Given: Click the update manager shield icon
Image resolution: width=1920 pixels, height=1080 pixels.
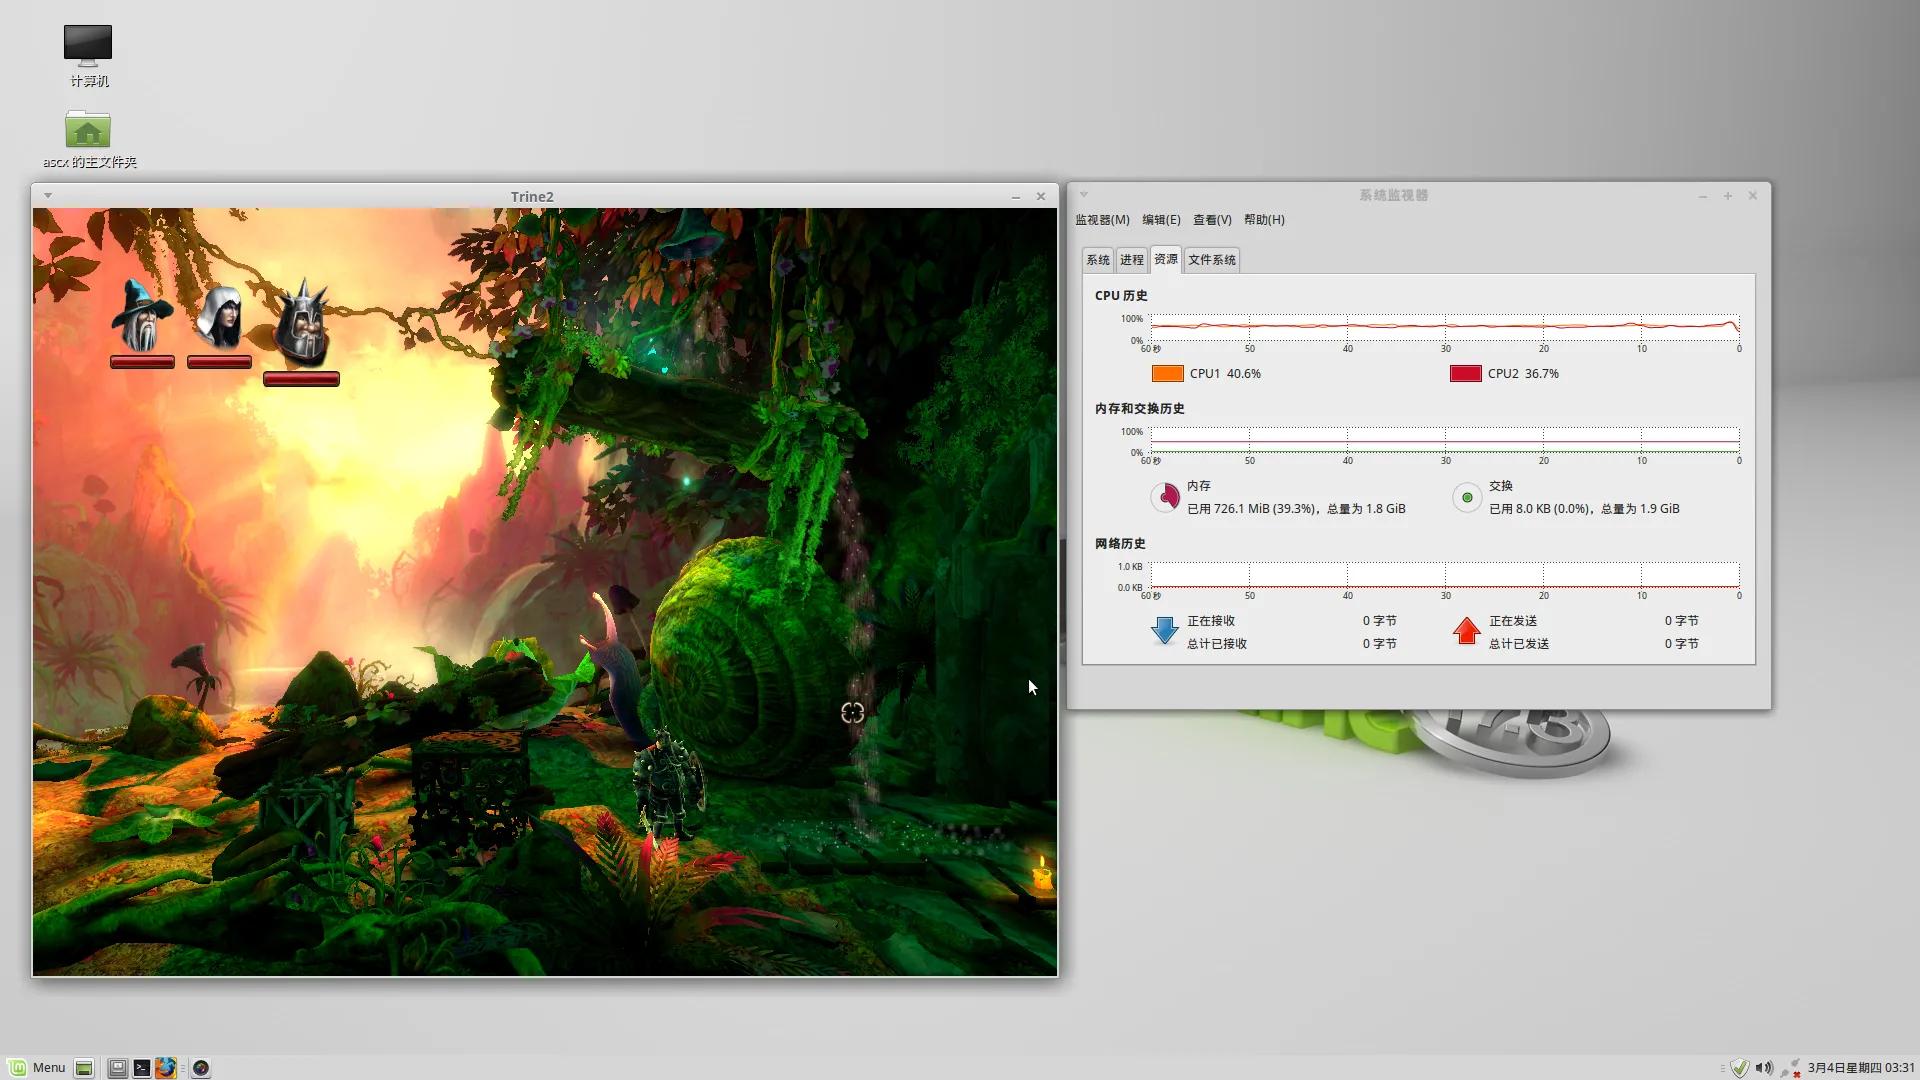Looking at the screenshot, I should [x=1740, y=1068].
